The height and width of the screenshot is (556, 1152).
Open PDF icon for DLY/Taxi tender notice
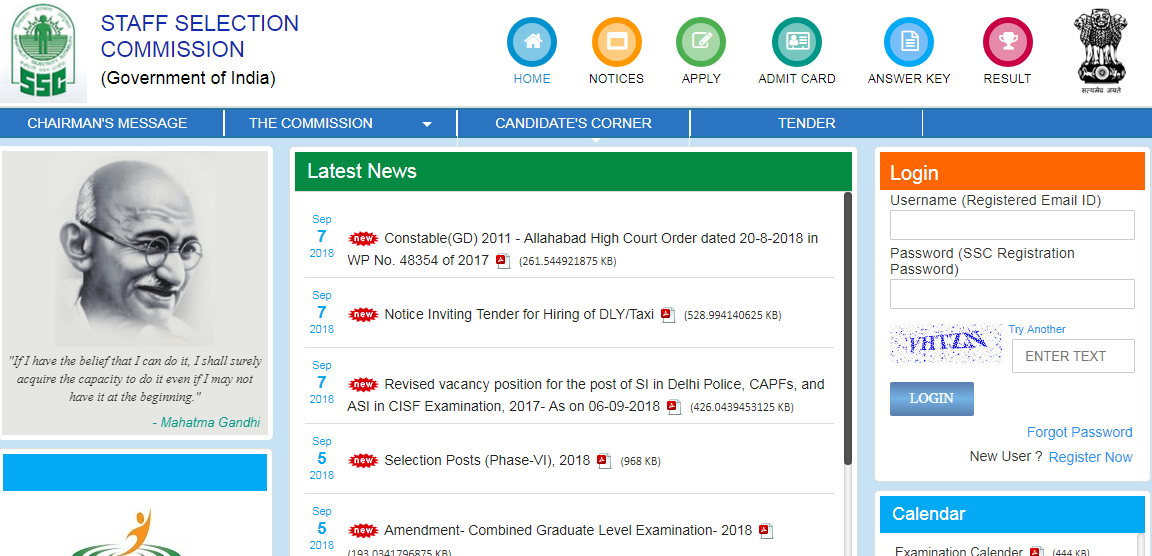coord(667,315)
